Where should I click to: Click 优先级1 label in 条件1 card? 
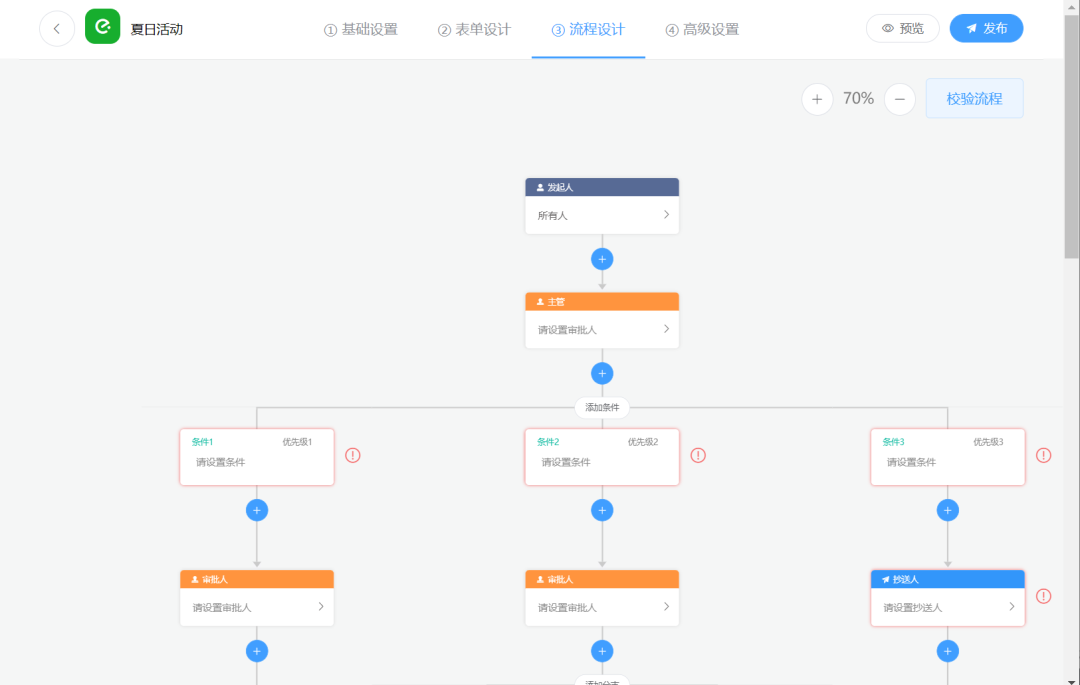pos(298,442)
